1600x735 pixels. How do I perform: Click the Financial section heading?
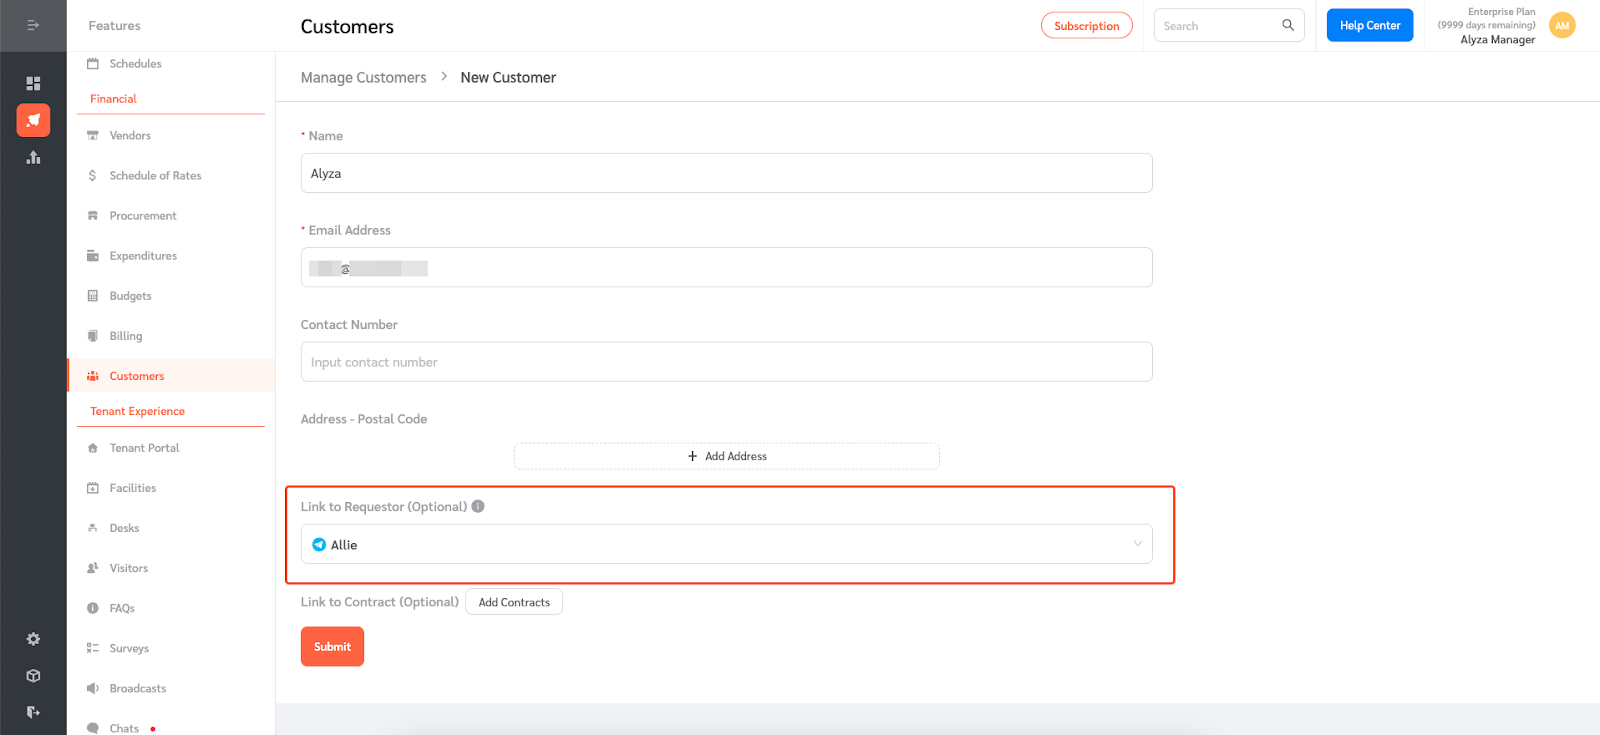(113, 98)
